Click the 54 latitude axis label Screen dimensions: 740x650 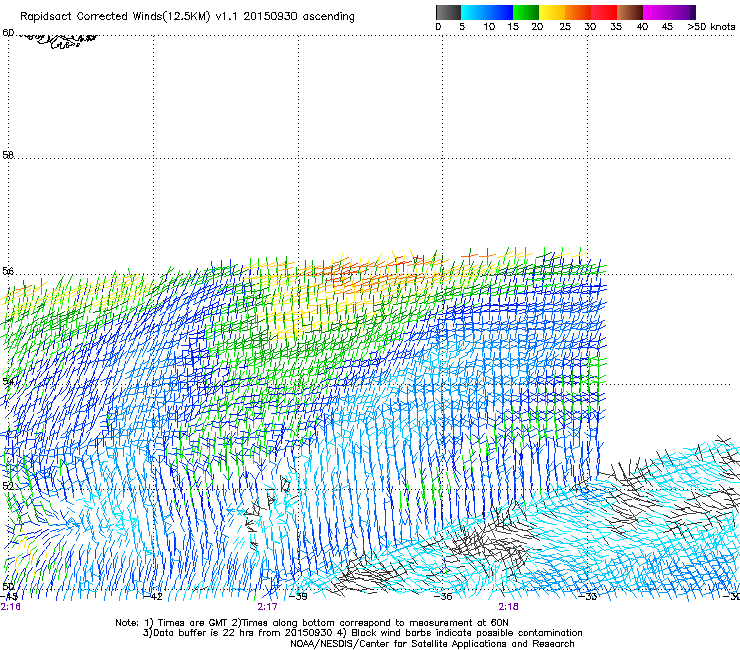tap(8, 381)
